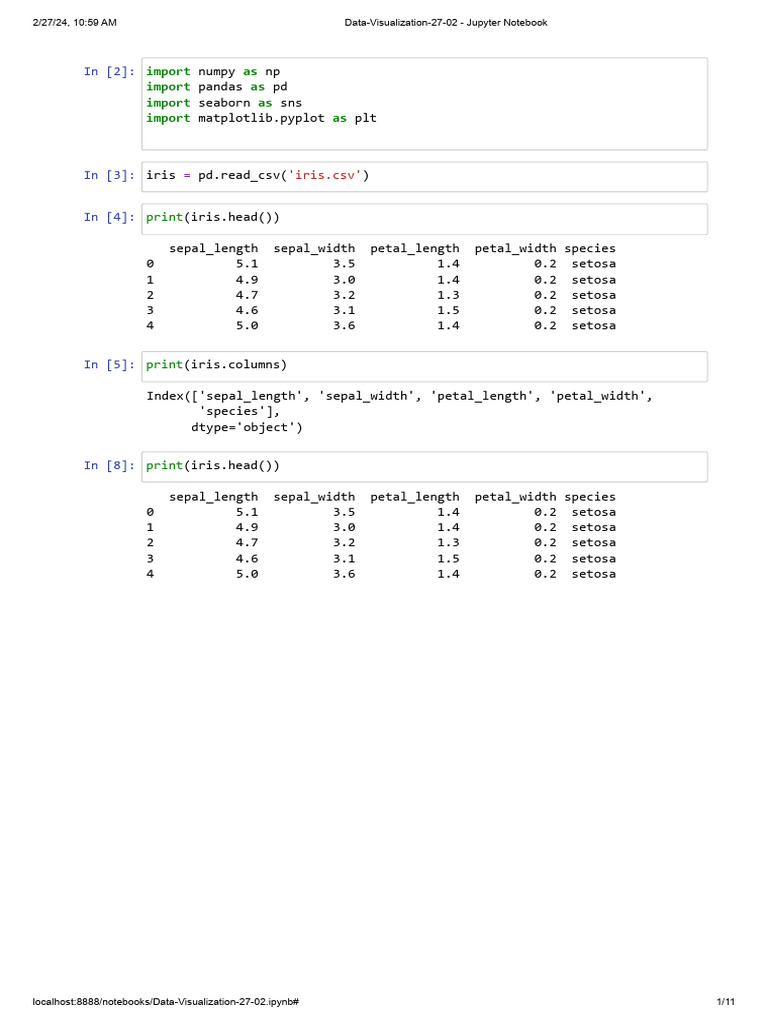Click species header in second output table
This screenshot has height=1024, width=768.
click(590, 497)
